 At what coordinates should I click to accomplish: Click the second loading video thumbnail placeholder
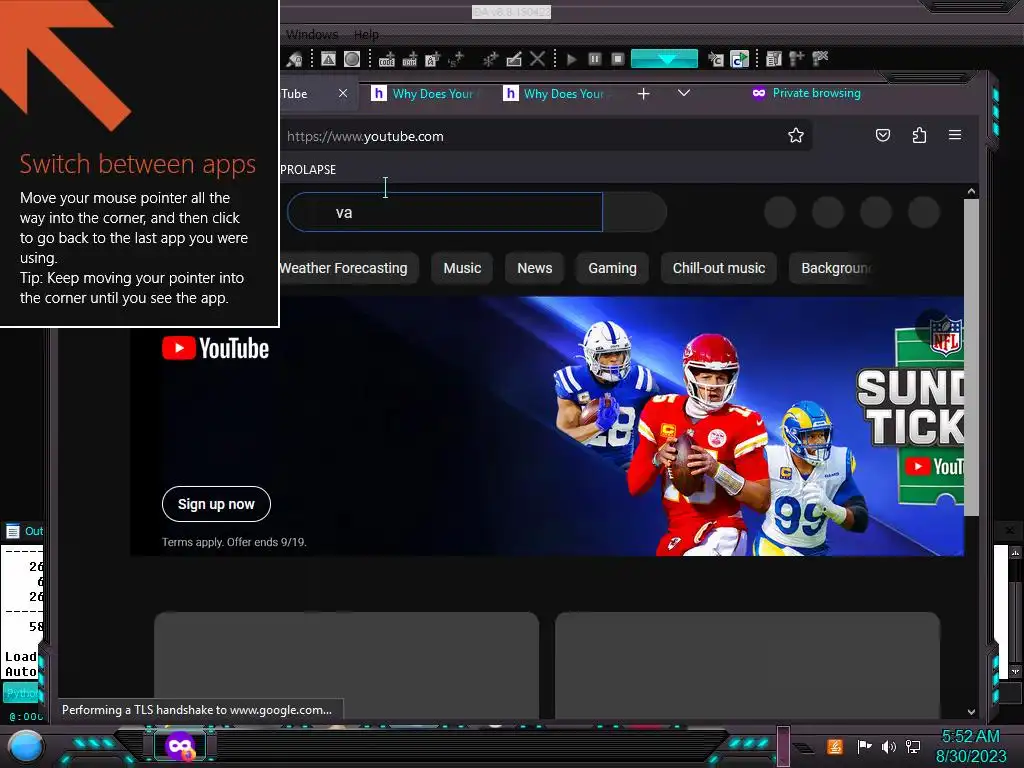pos(748,665)
